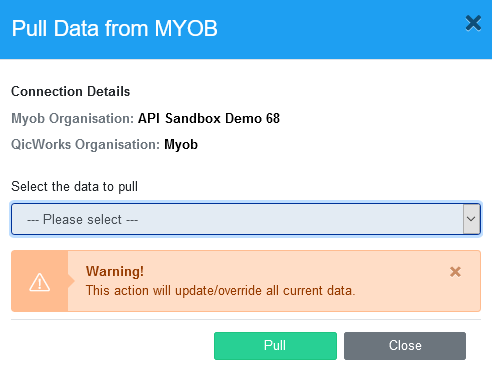Image resolution: width=492 pixels, height=378 pixels.
Task: Expand the dropdown arrow on the data selector
Action: 471,219
